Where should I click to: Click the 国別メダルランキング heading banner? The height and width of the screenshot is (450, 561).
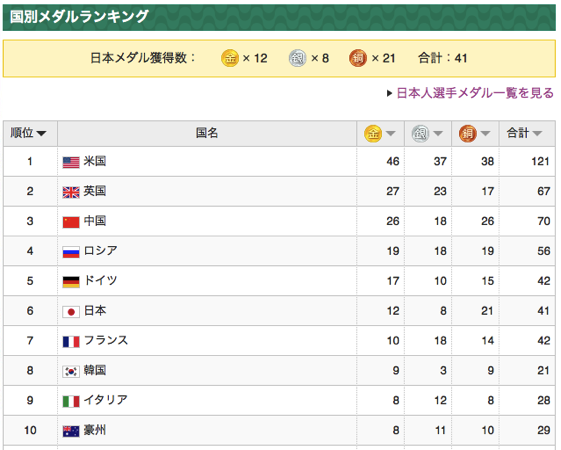(279, 17)
